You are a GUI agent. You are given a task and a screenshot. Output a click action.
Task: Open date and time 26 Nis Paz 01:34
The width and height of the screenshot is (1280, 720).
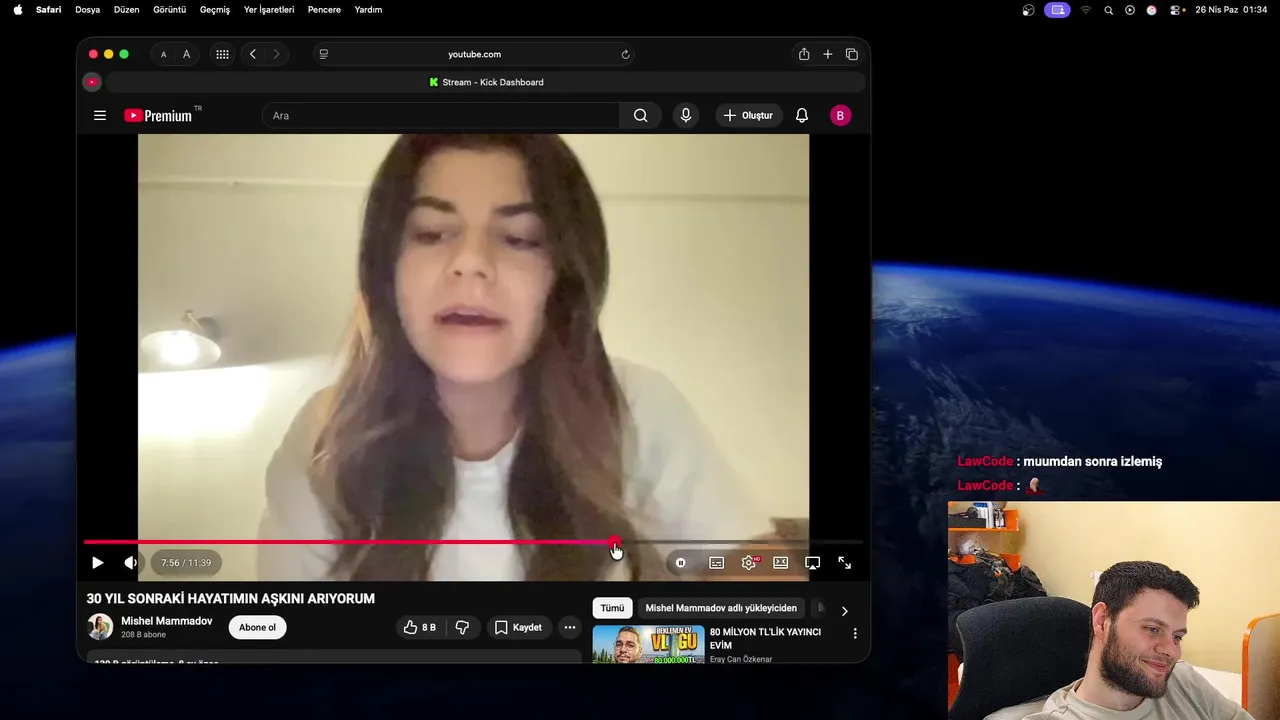point(1231,10)
